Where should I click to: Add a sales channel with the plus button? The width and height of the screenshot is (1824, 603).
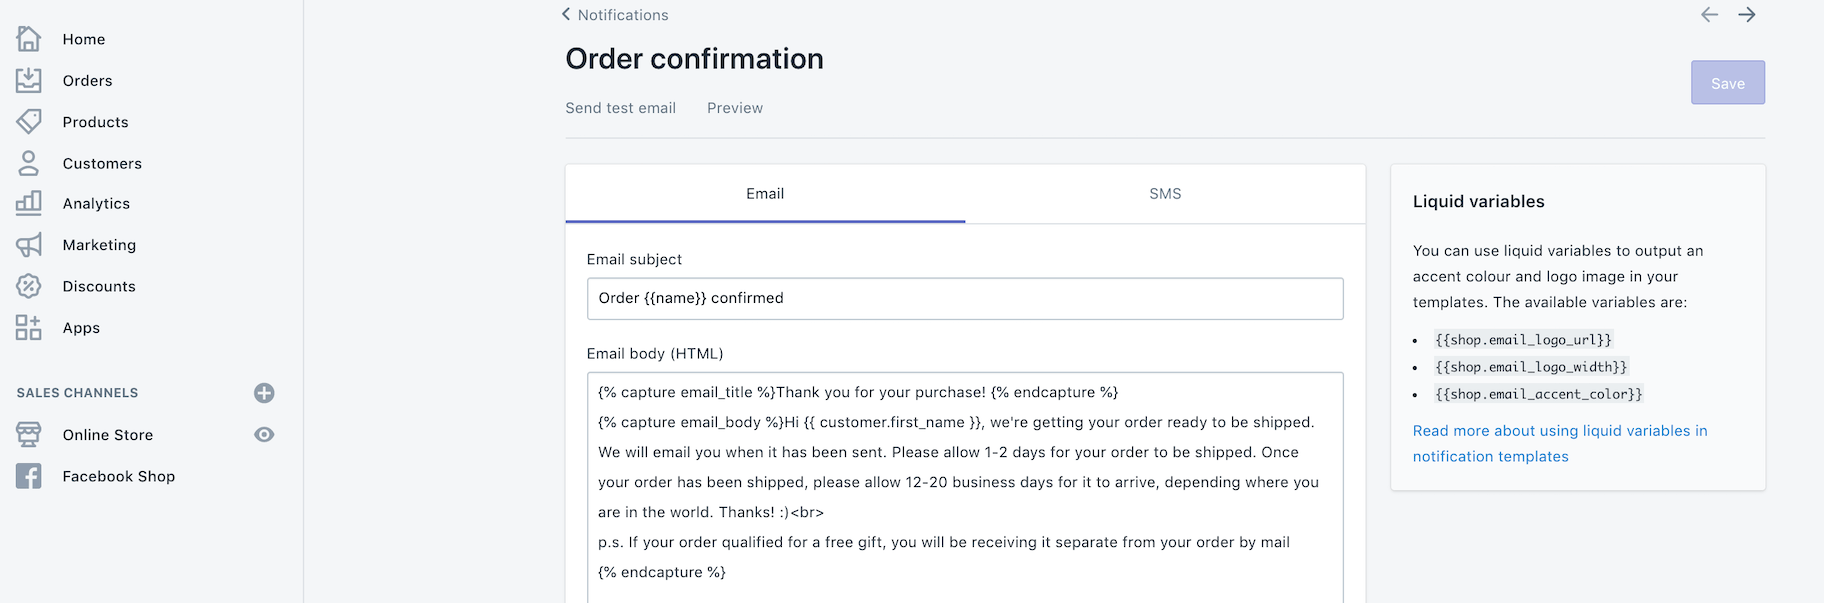[264, 393]
